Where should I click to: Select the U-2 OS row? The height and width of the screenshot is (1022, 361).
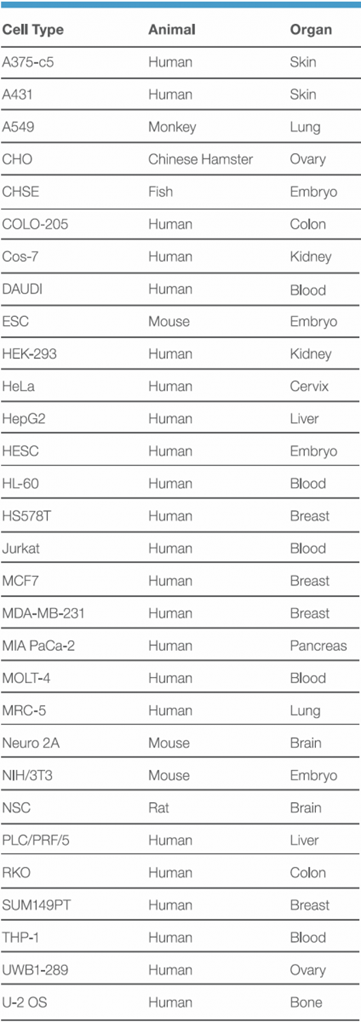pyautogui.click(x=180, y=1002)
